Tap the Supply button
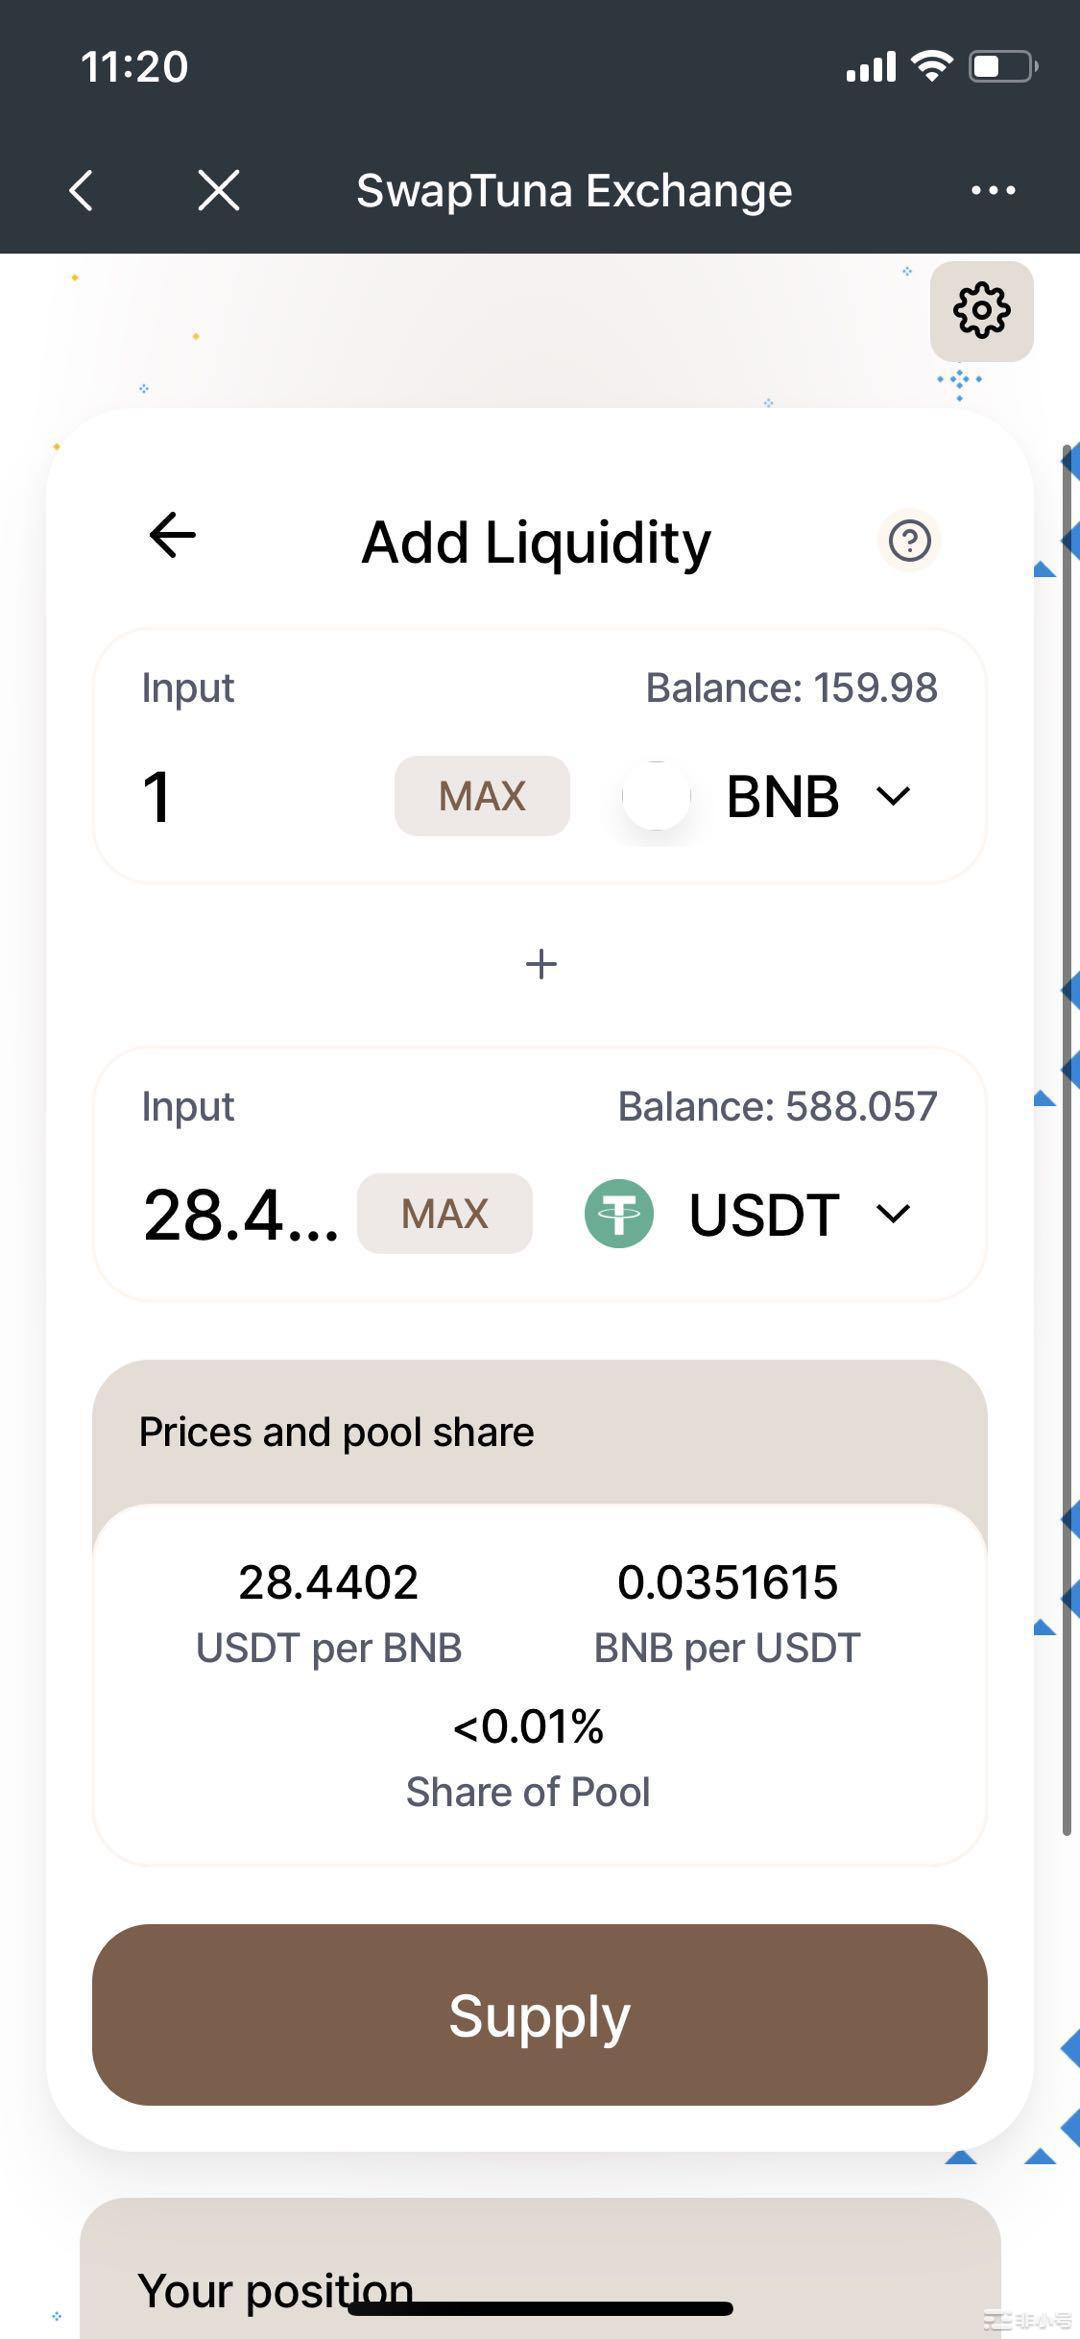This screenshot has height=2339, width=1080. point(540,2015)
